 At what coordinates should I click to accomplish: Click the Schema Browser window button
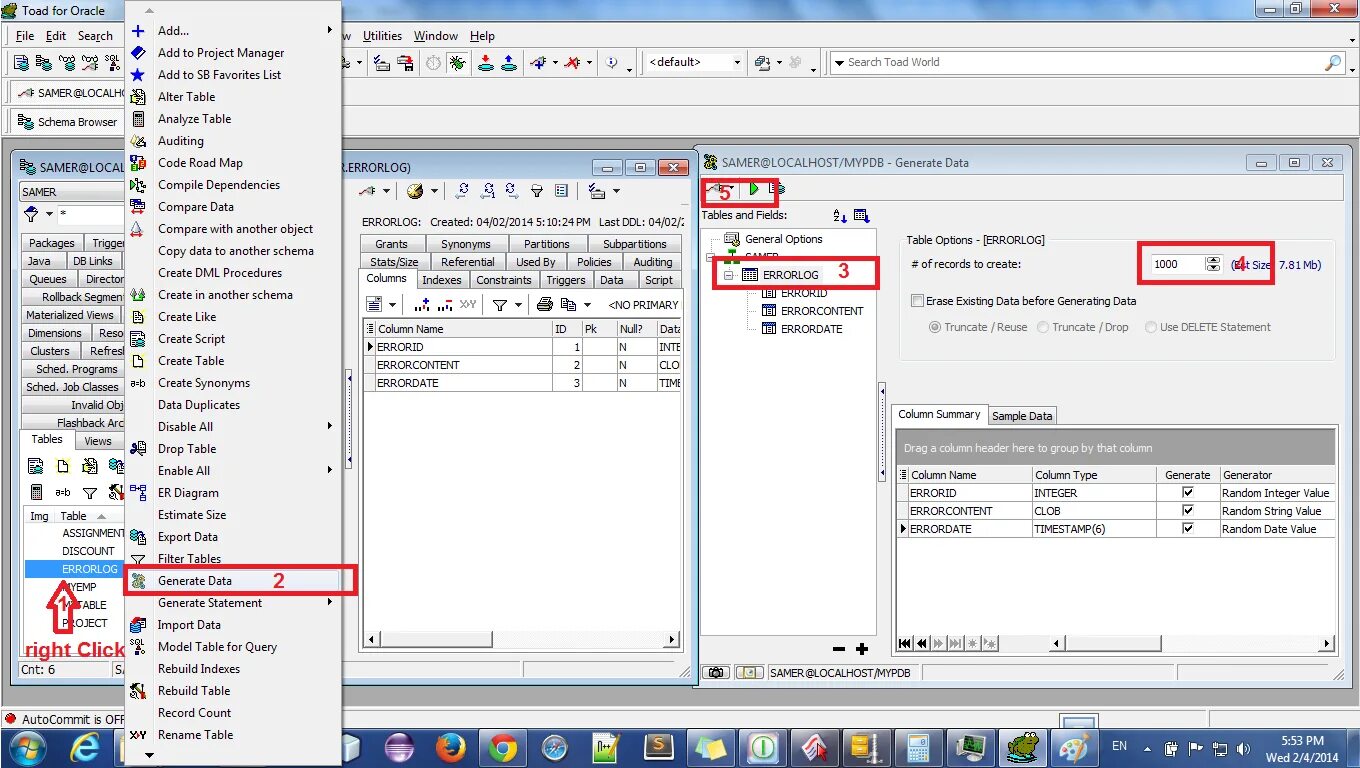[x=67, y=122]
